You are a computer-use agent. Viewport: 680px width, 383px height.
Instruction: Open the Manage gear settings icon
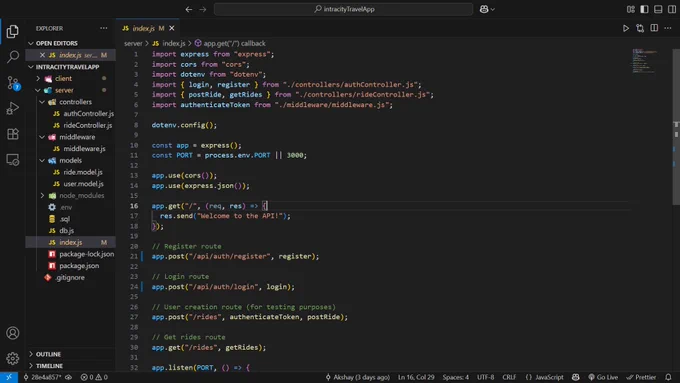[13, 358]
